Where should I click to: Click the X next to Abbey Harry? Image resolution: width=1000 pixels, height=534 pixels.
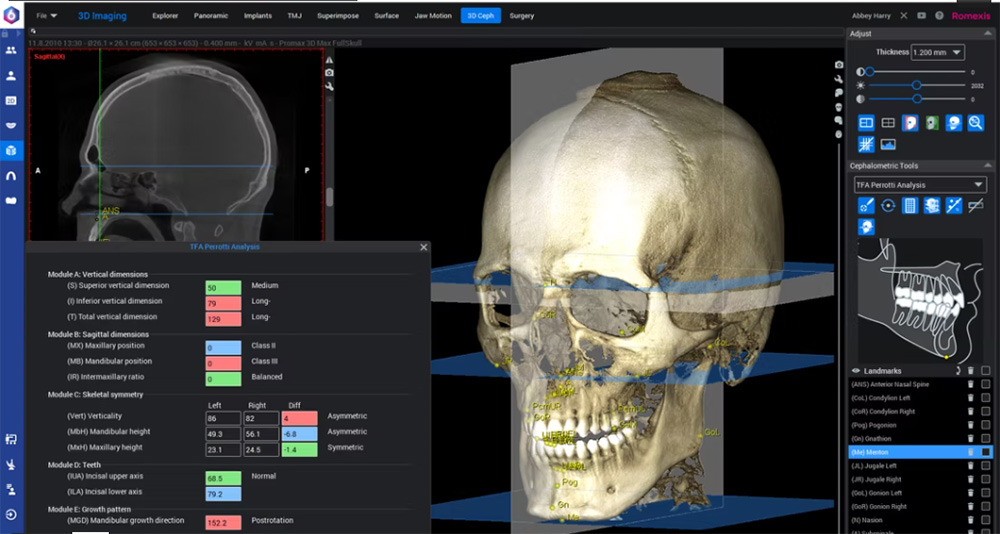[x=904, y=15]
